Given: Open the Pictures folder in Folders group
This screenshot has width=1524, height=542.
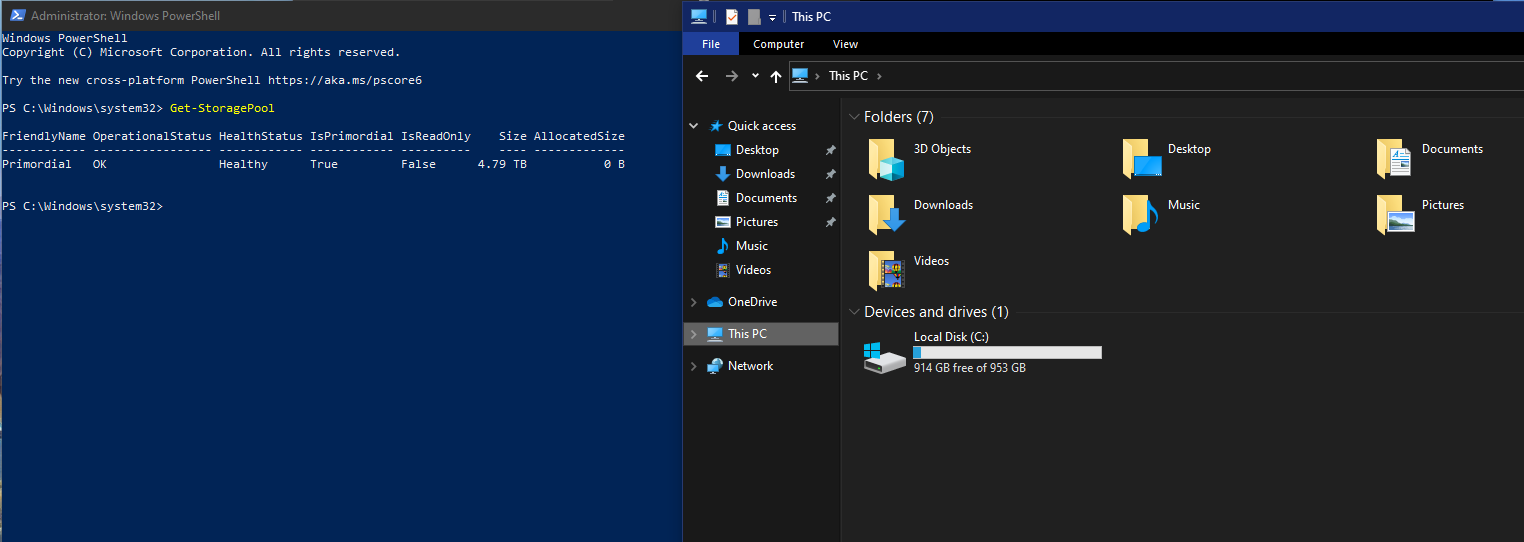Looking at the screenshot, I should pos(1395,215).
